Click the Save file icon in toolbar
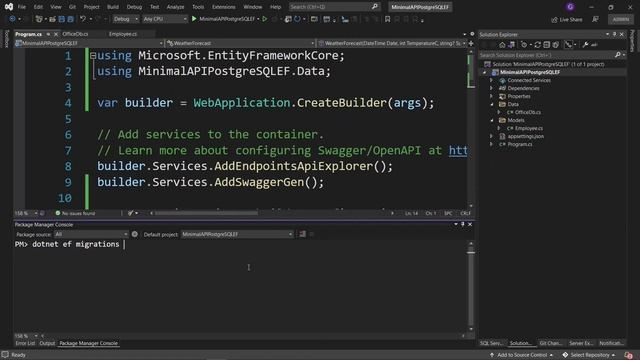Image resolution: width=640 pixels, height=360 pixels. [62, 19]
